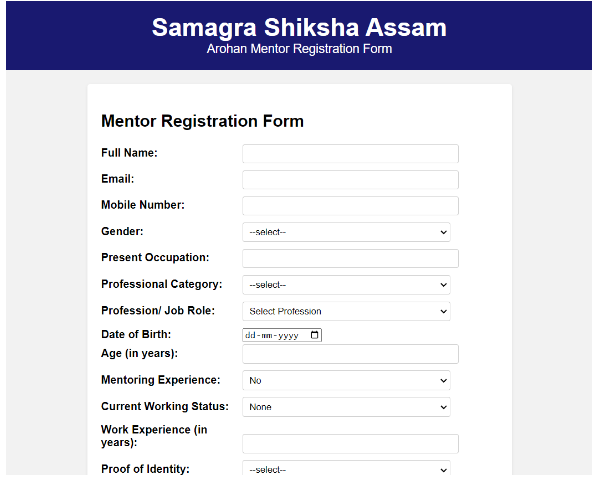
Task: Open the Date of Birth calendar picker icon
Action: point(314,335)
